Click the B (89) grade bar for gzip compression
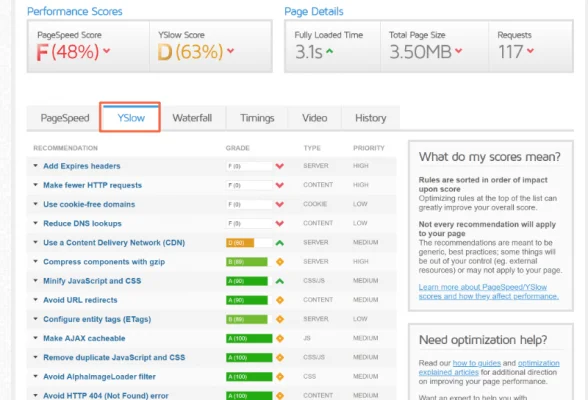Viewport: 588px width, 400px height. pyautogui.click(x=249, y=262)
